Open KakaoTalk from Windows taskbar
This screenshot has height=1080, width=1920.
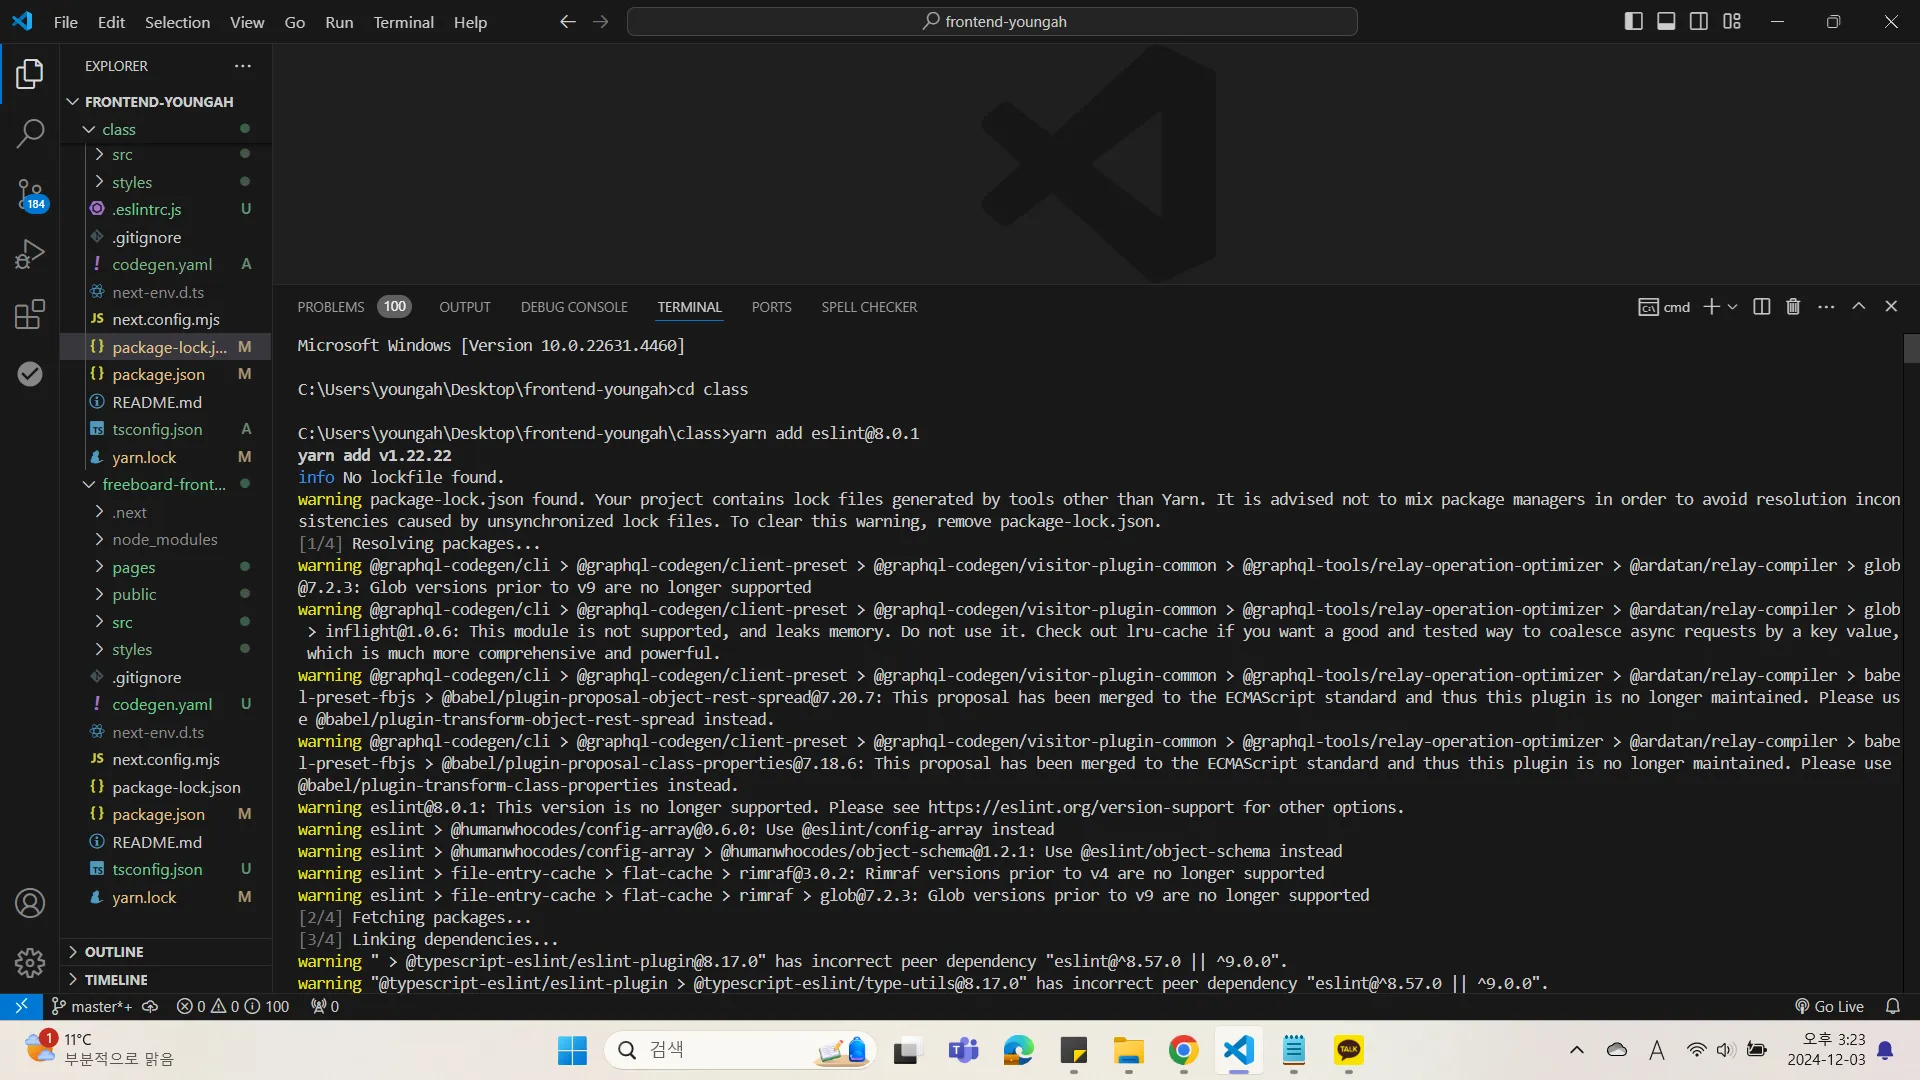1348,1050
